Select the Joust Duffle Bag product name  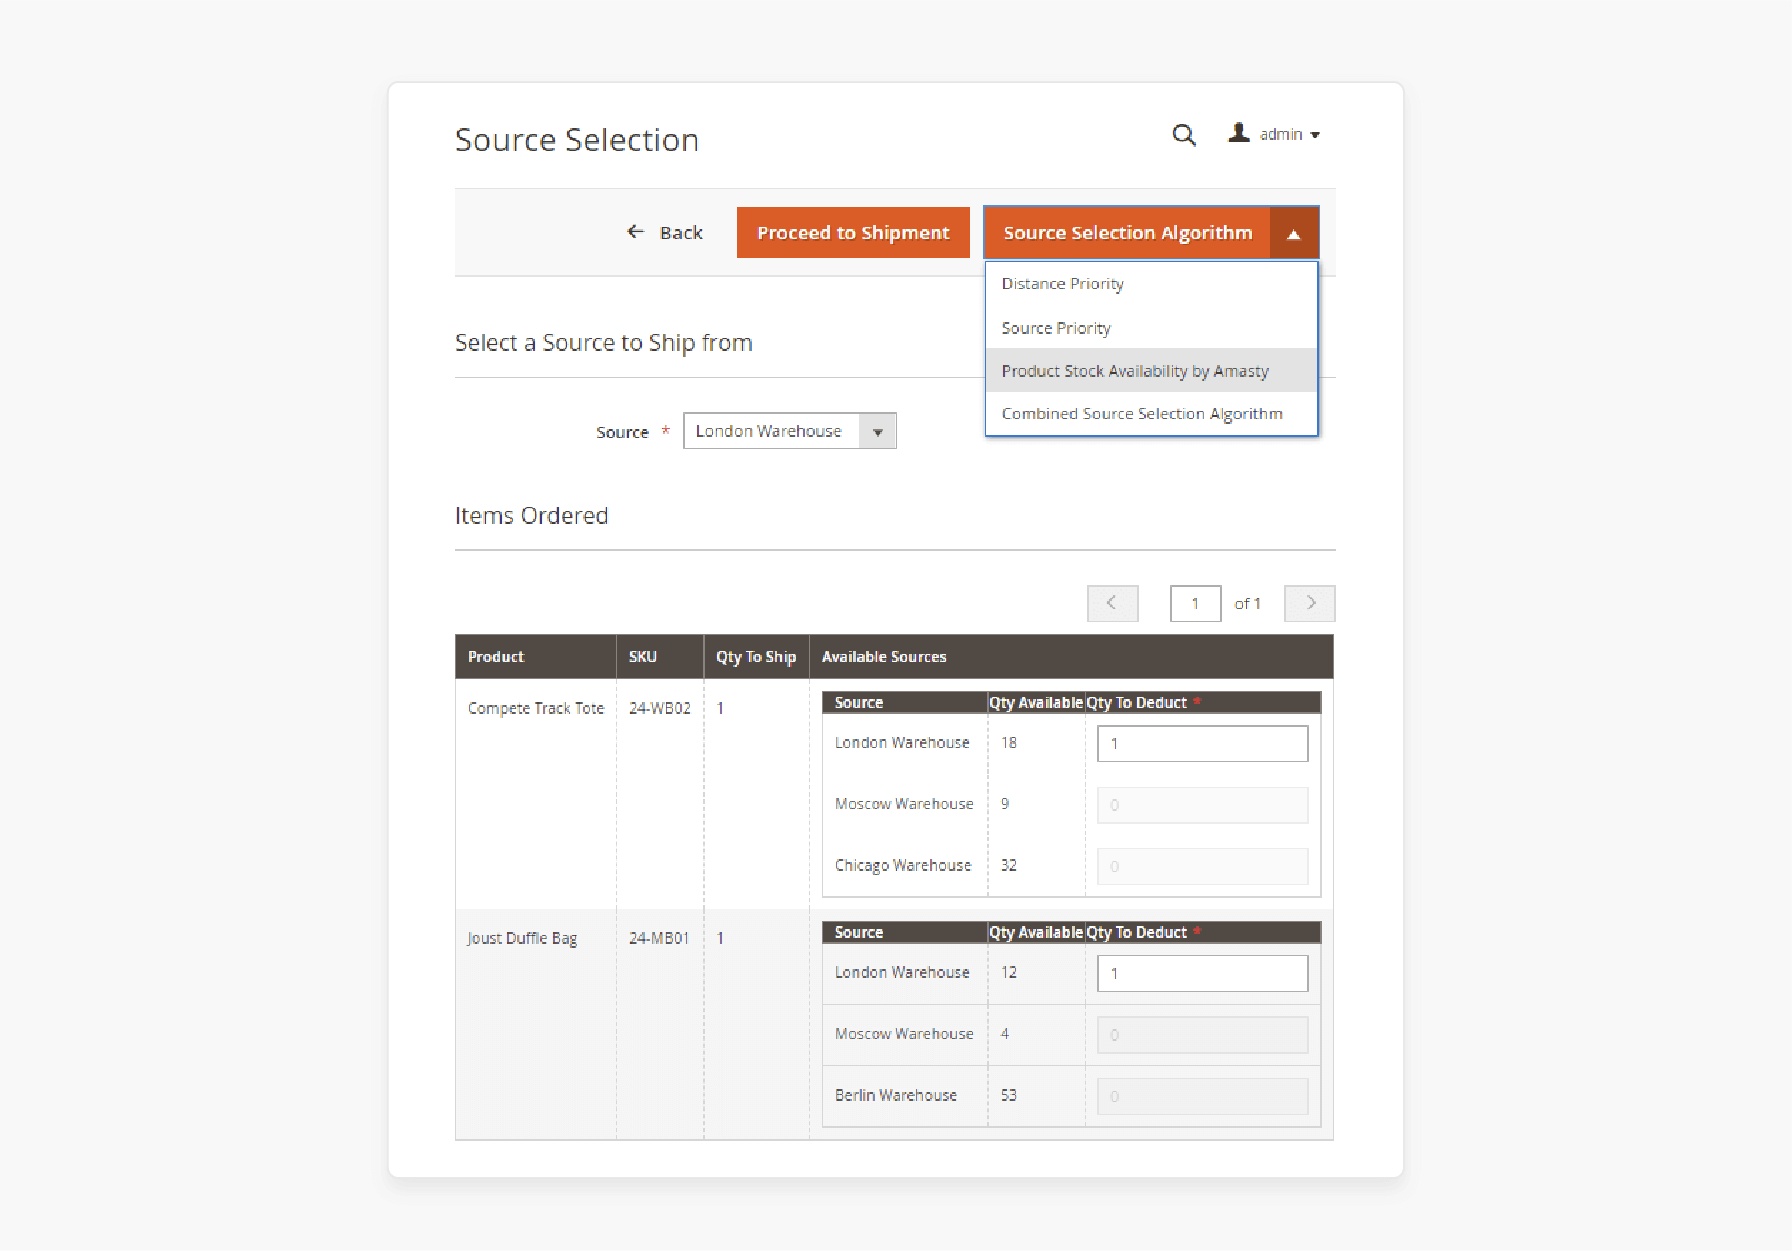(522, 938)
